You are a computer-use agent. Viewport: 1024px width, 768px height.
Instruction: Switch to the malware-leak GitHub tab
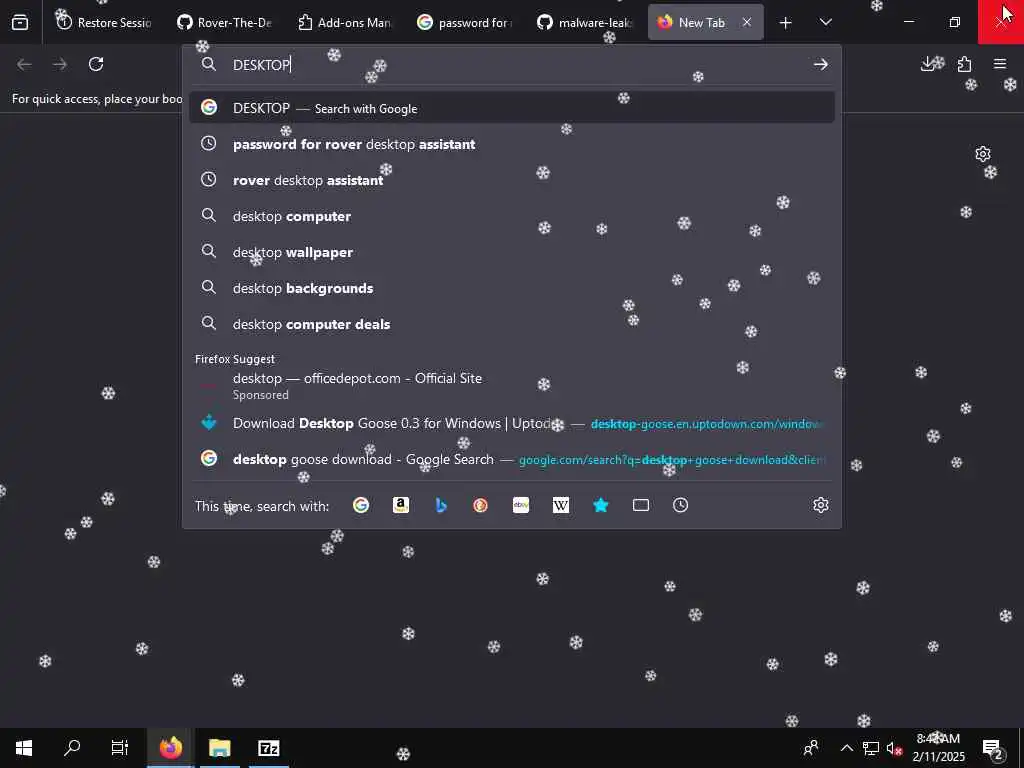pyautogui.click(x=584, y=22)
